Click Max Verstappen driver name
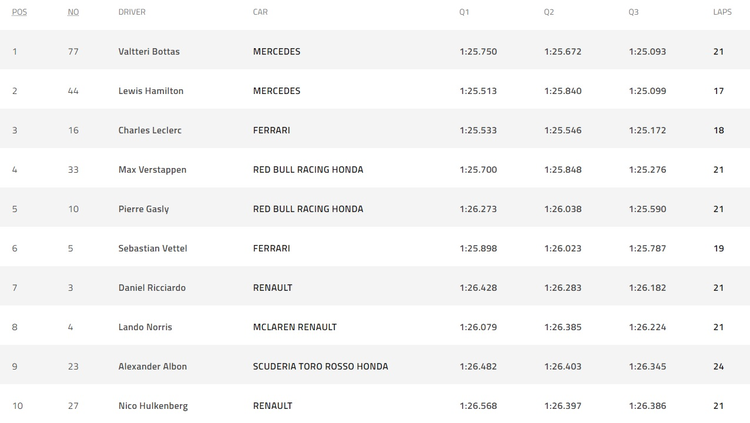This screenshot has height=423, width=750. point(152,170)
